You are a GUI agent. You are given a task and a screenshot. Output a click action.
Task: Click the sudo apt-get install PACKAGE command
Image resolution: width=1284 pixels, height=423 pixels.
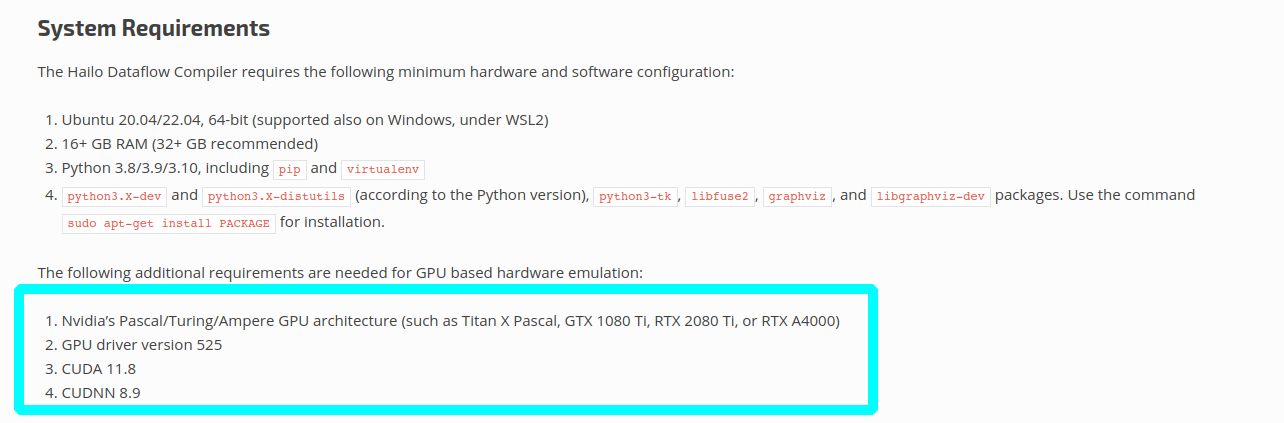pos(169,223)
